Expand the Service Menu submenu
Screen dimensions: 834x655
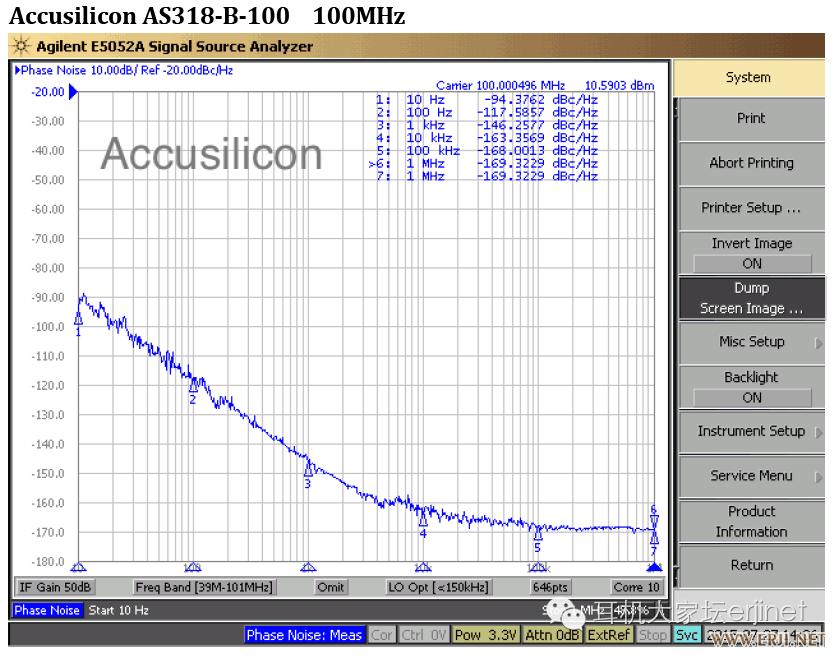point(751,476)
